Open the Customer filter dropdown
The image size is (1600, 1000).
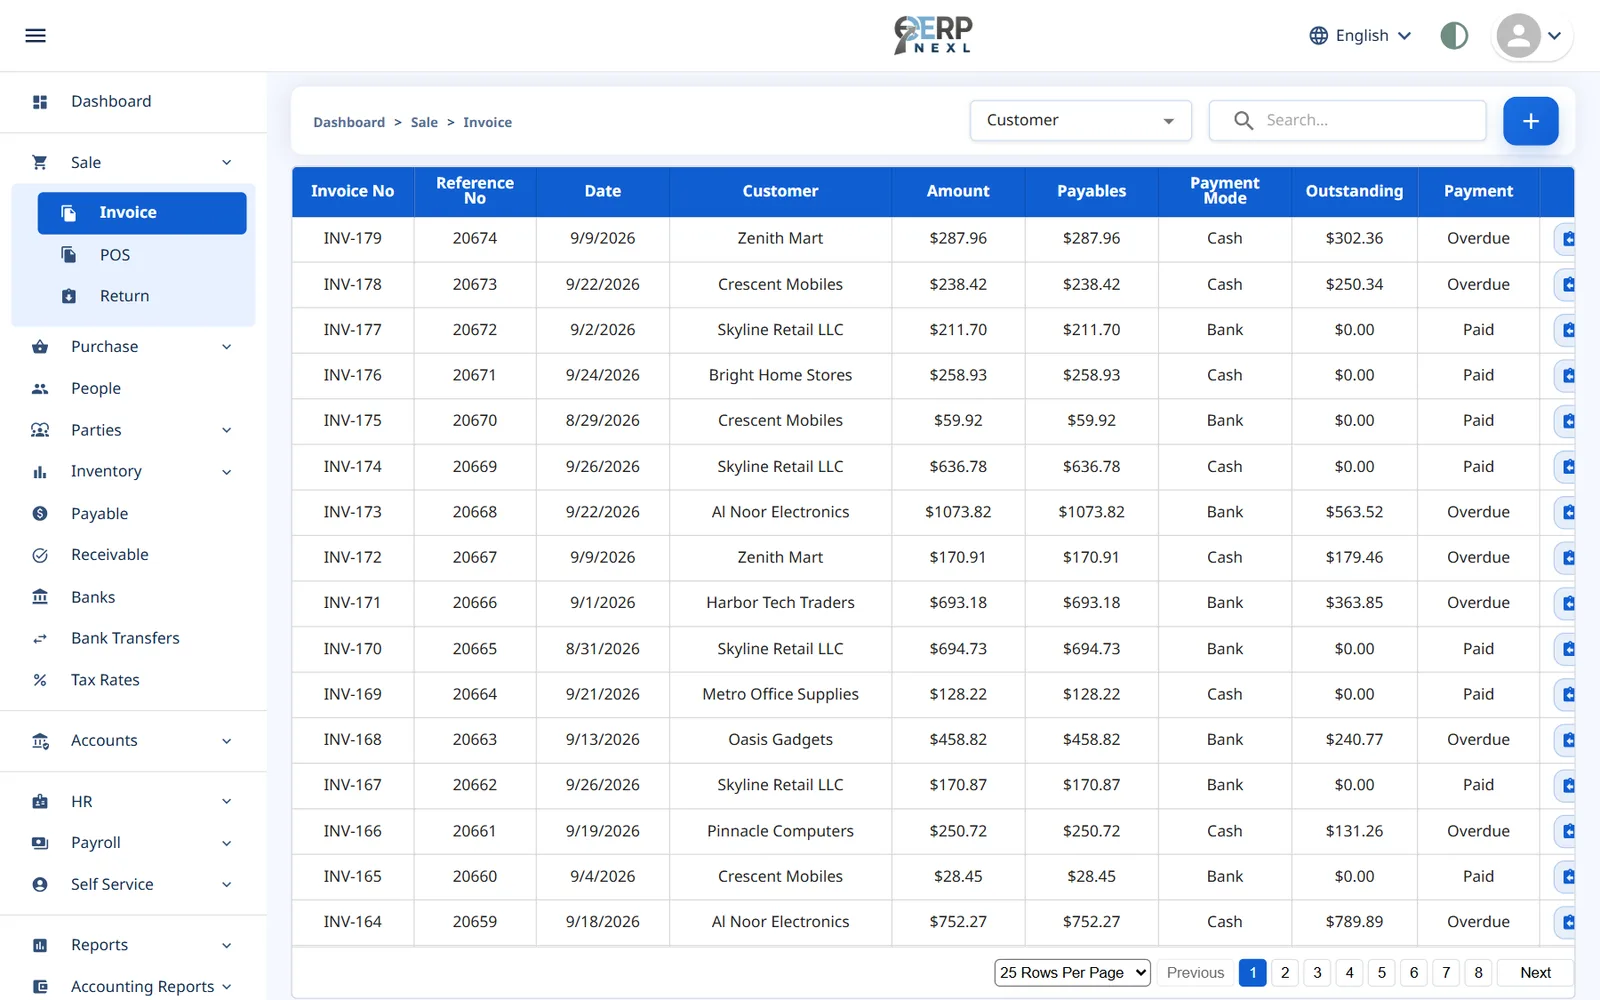pos(1081,120)
